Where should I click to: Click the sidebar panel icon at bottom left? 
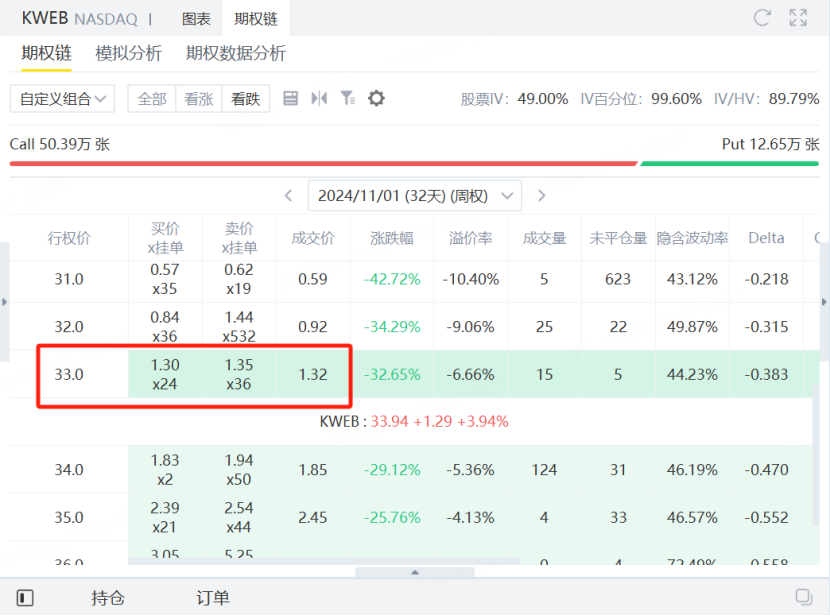[x=25, y=598]
